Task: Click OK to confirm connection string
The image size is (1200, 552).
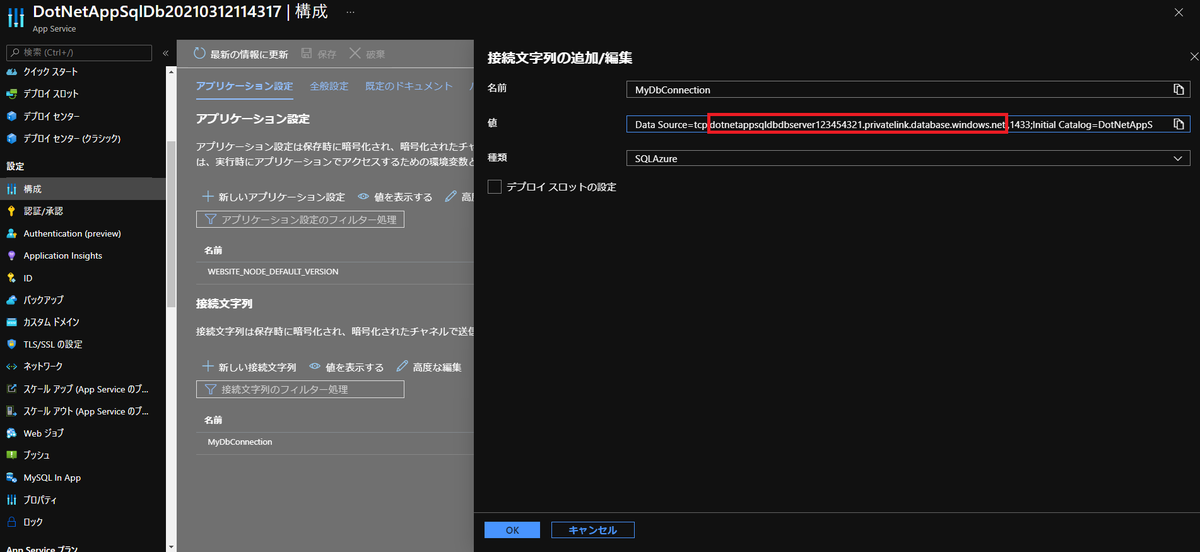Action: point(512,530)
